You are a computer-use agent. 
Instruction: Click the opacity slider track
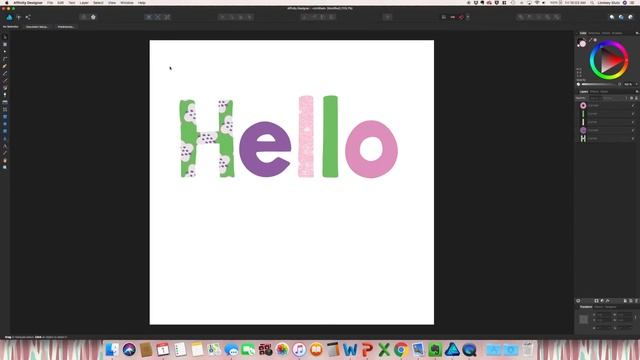click(x=600, y=84)
